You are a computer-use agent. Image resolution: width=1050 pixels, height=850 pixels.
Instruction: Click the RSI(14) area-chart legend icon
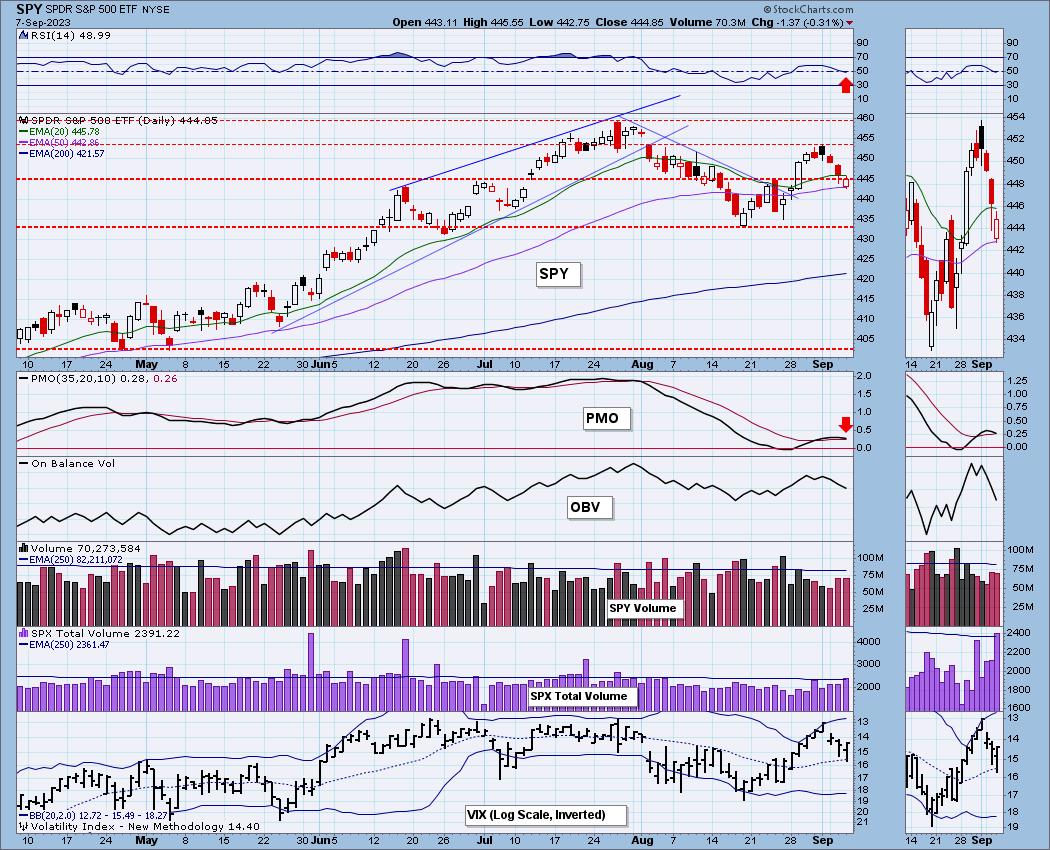pyautogui.click(x=22, y=36)
